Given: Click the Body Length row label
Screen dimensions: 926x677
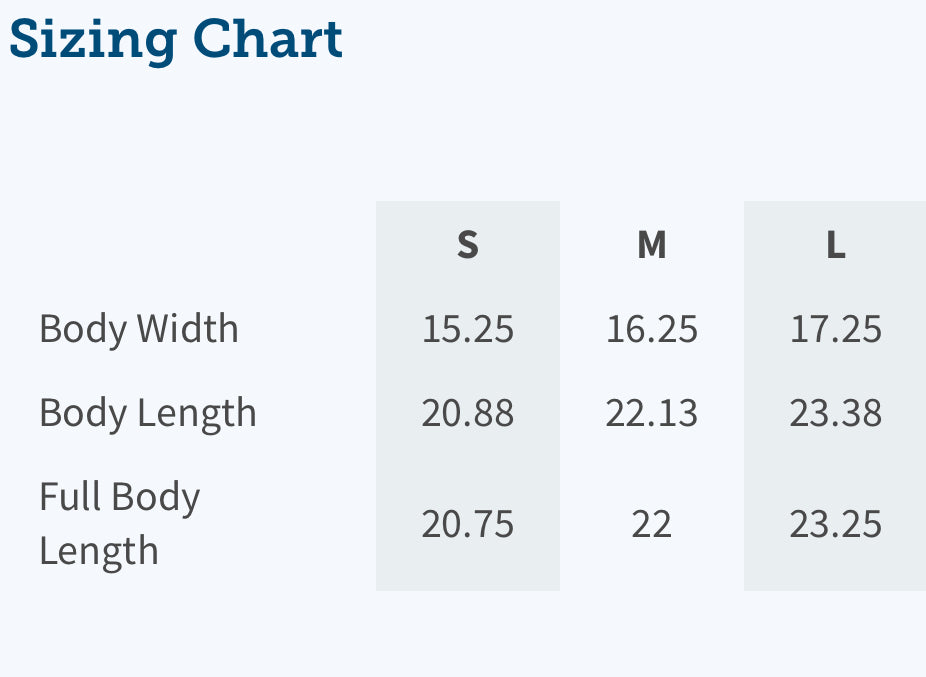Looking at the screenshot, I should [x=148, y=413].
